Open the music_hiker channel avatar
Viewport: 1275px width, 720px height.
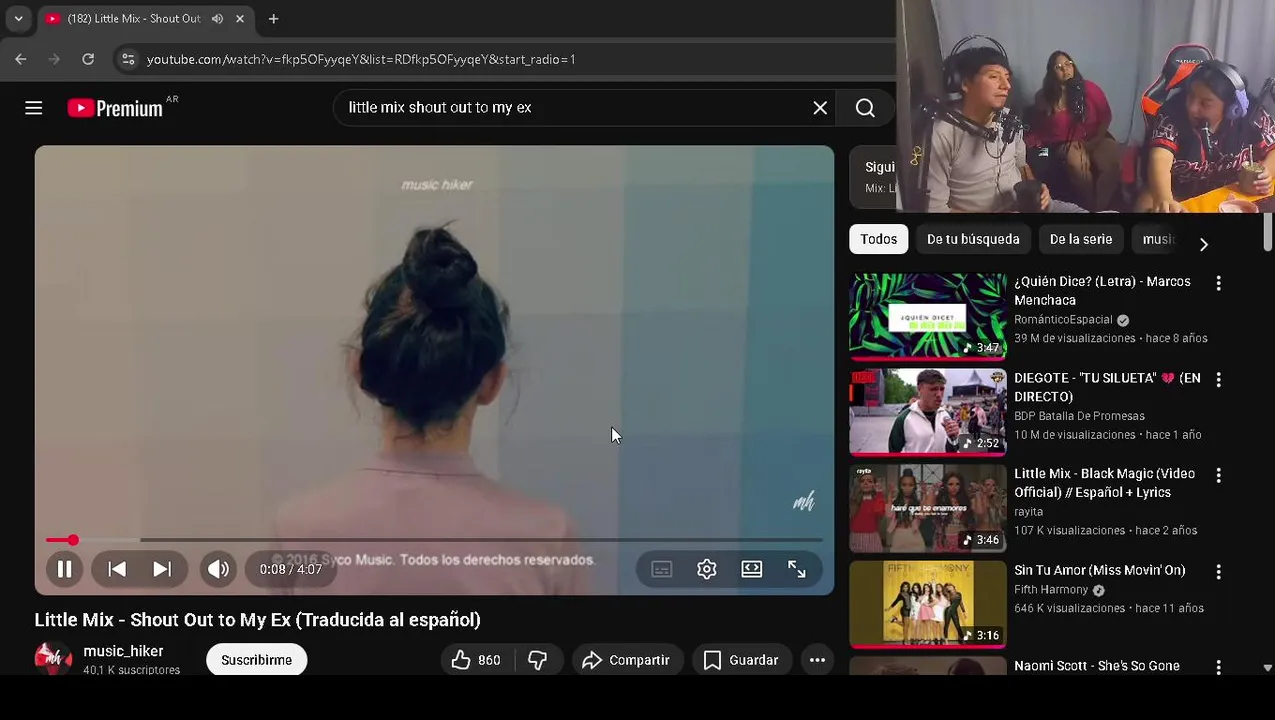point(53,659)
